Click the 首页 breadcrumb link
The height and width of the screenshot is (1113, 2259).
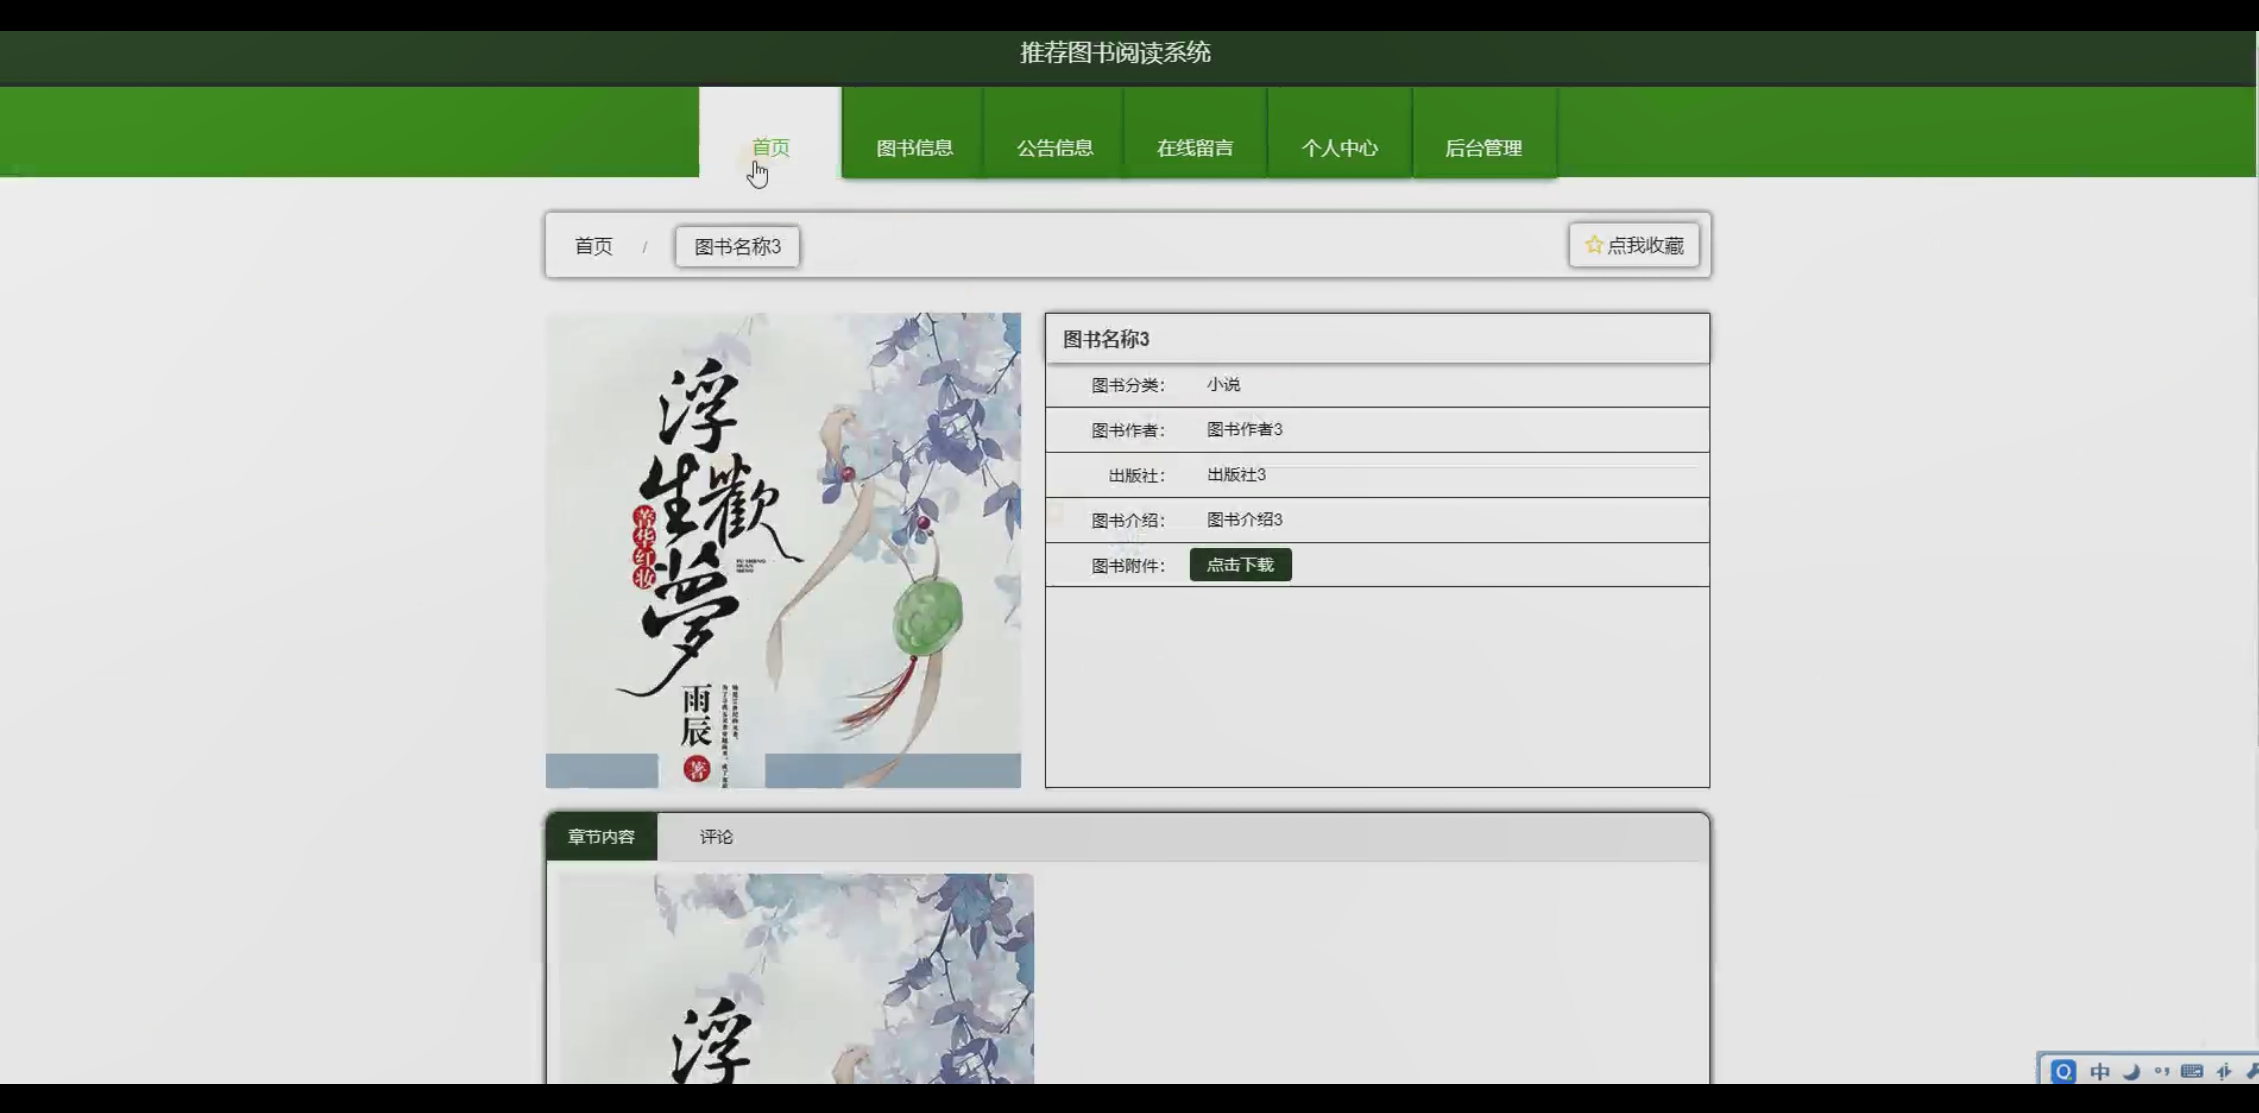click(594, 246)
